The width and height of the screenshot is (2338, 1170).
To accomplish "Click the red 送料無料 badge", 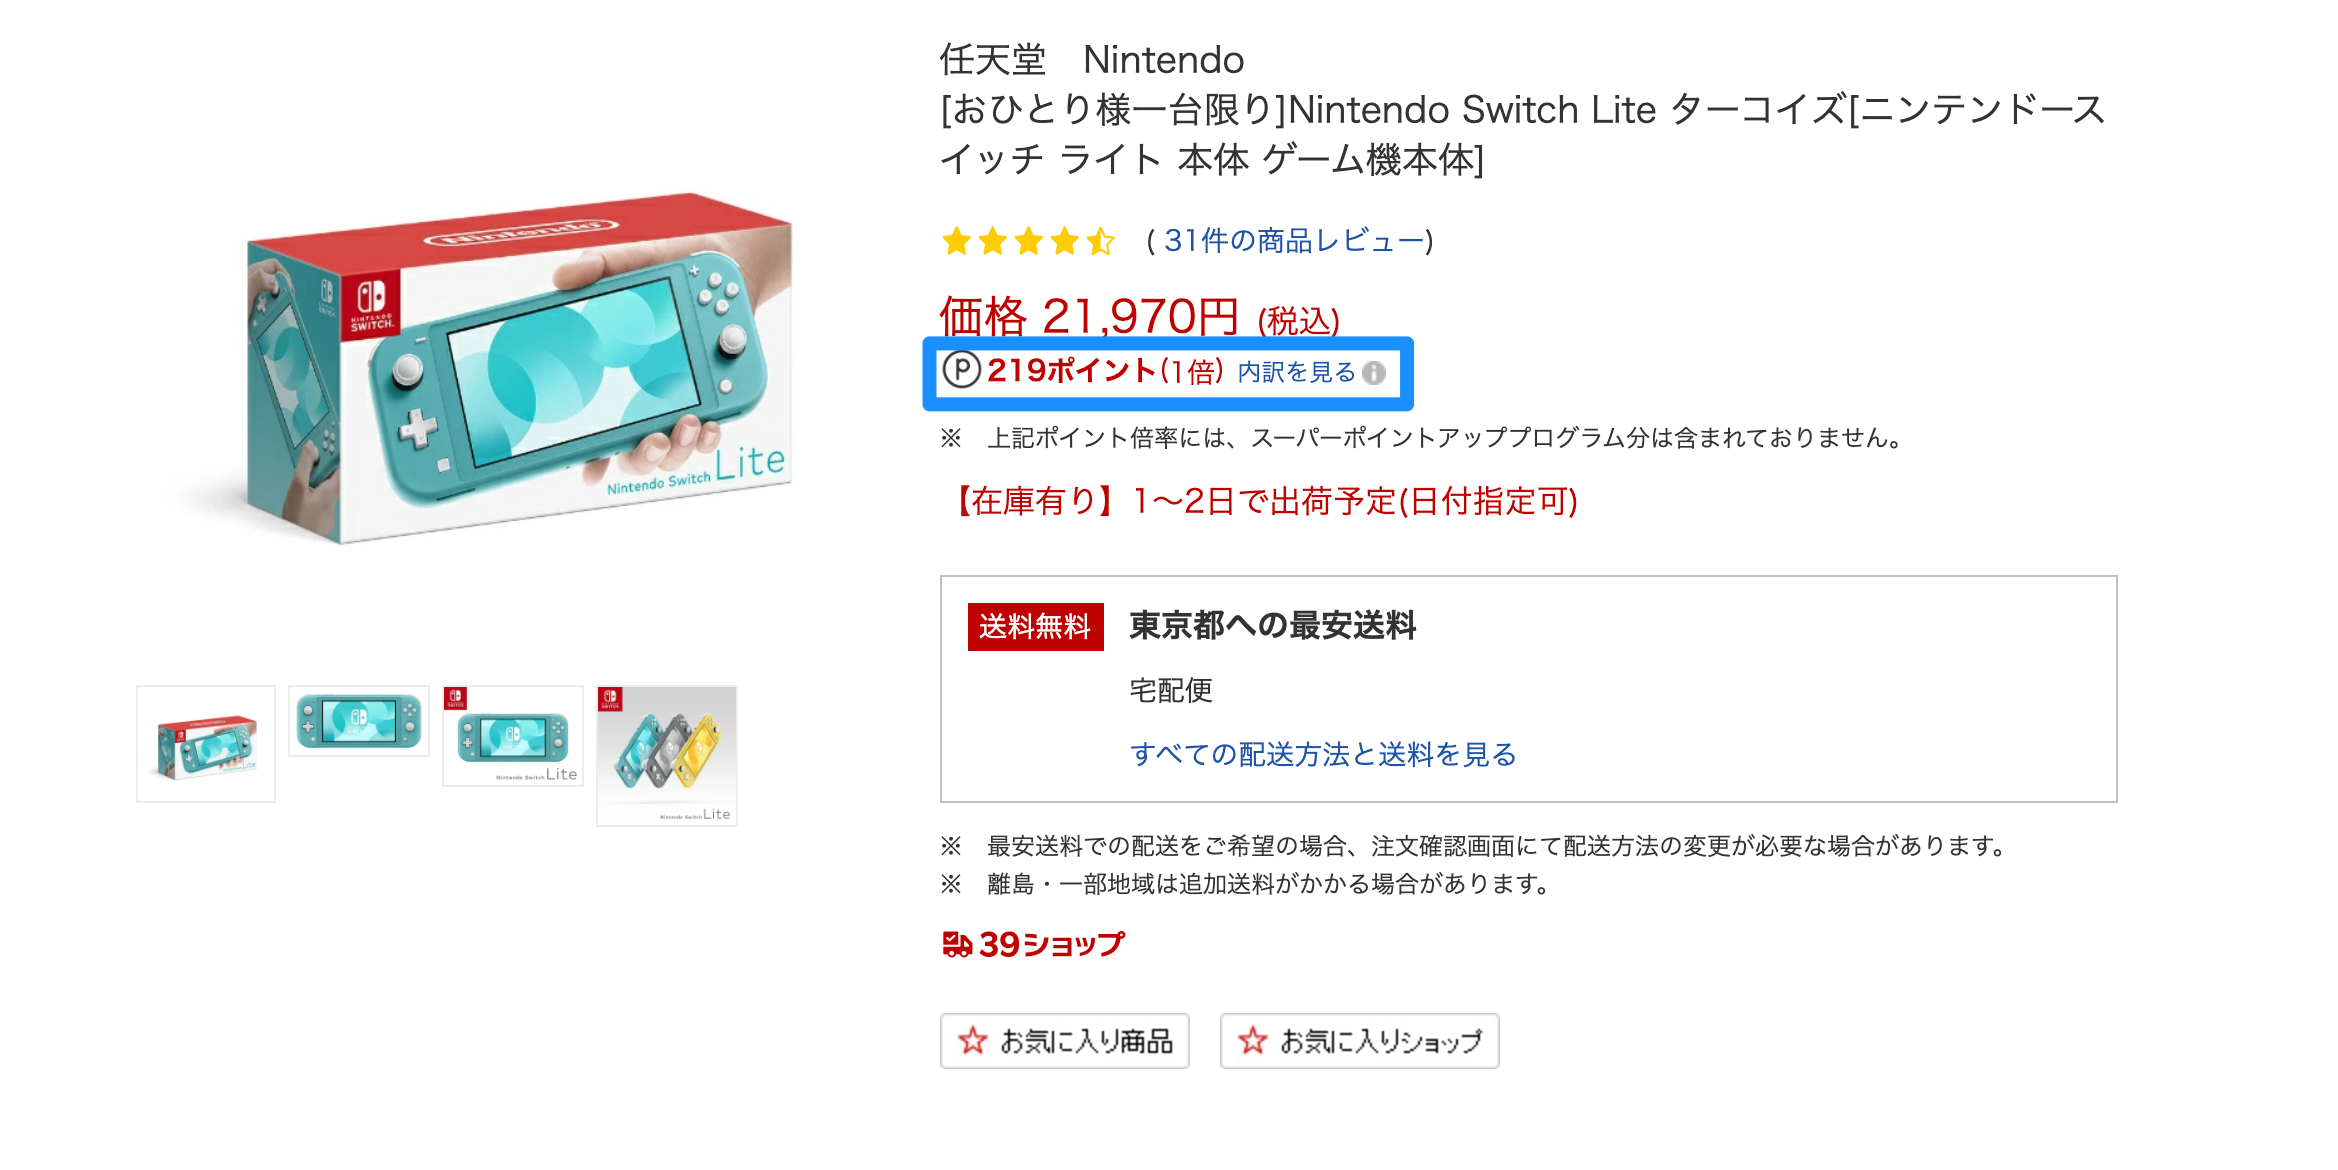I will click(1035, 628).
